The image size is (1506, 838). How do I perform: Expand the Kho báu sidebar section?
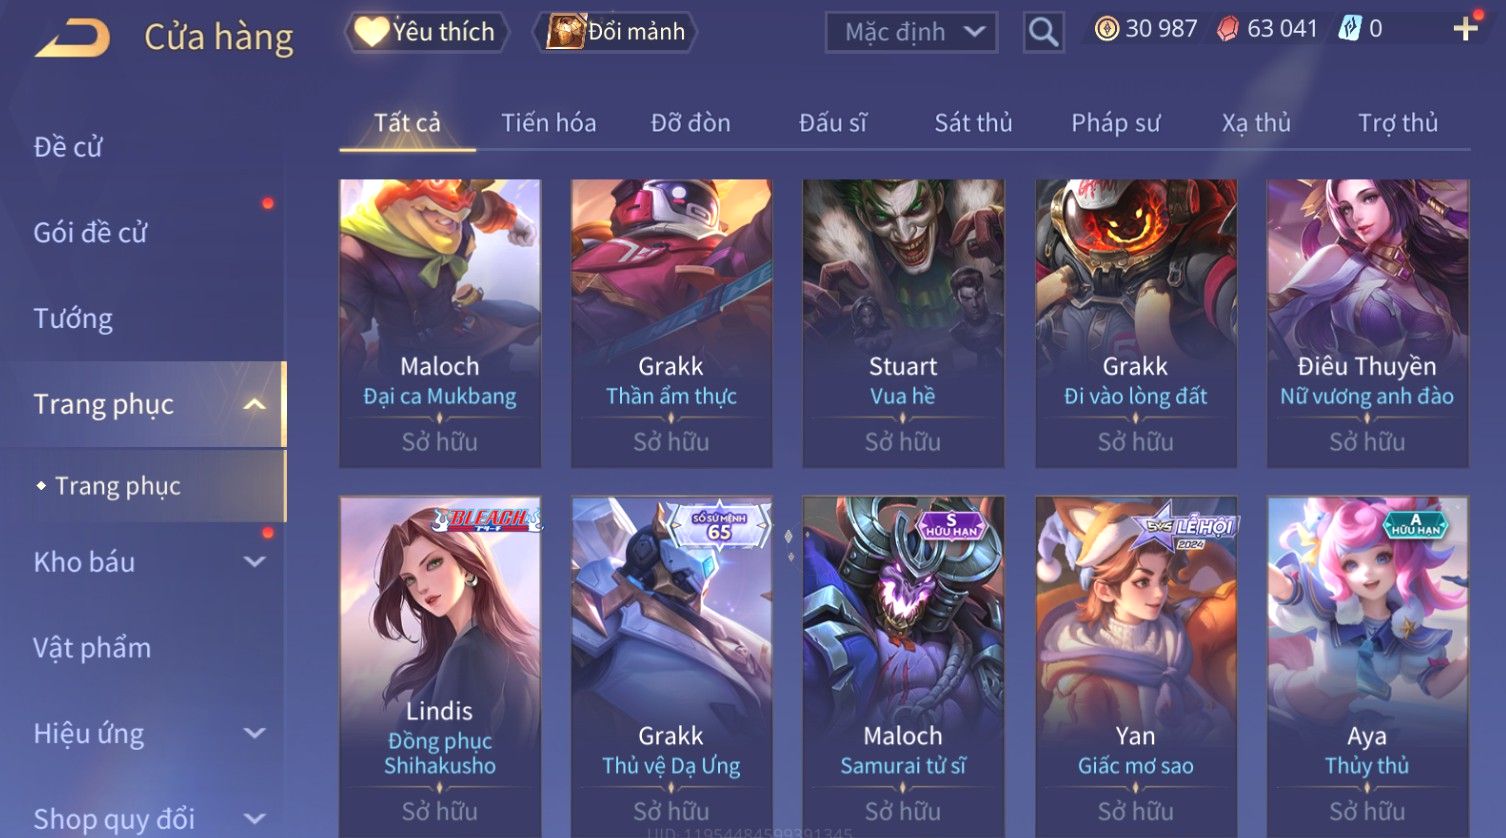(255, 562)
